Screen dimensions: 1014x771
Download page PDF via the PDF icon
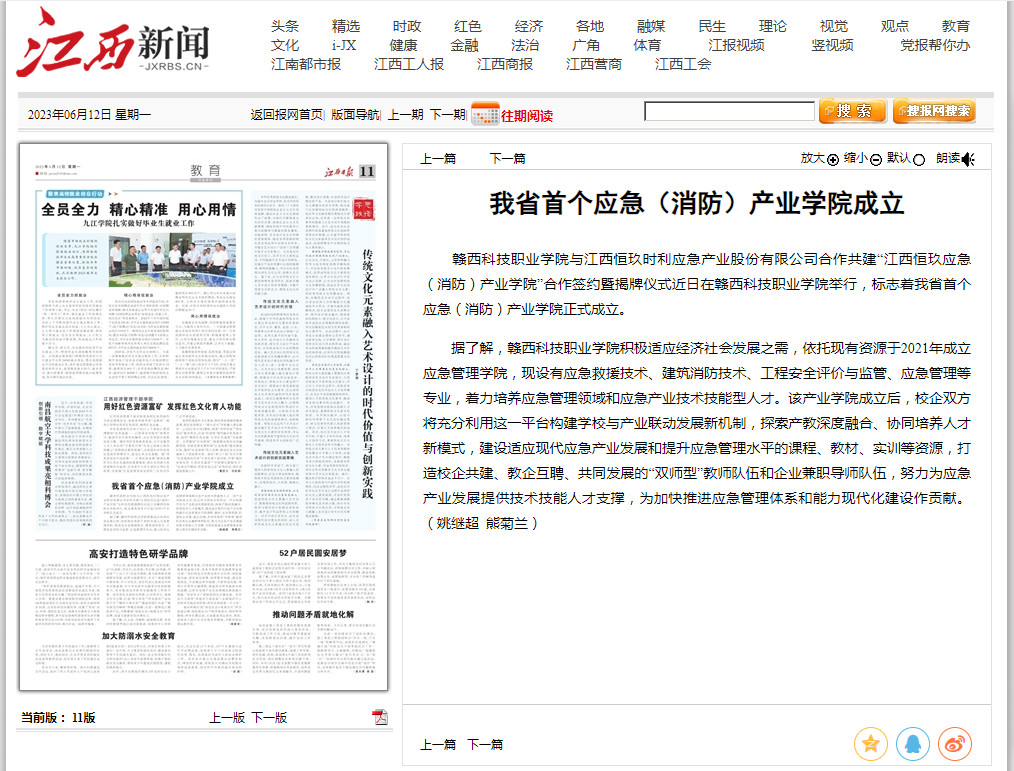coord(379,717)
